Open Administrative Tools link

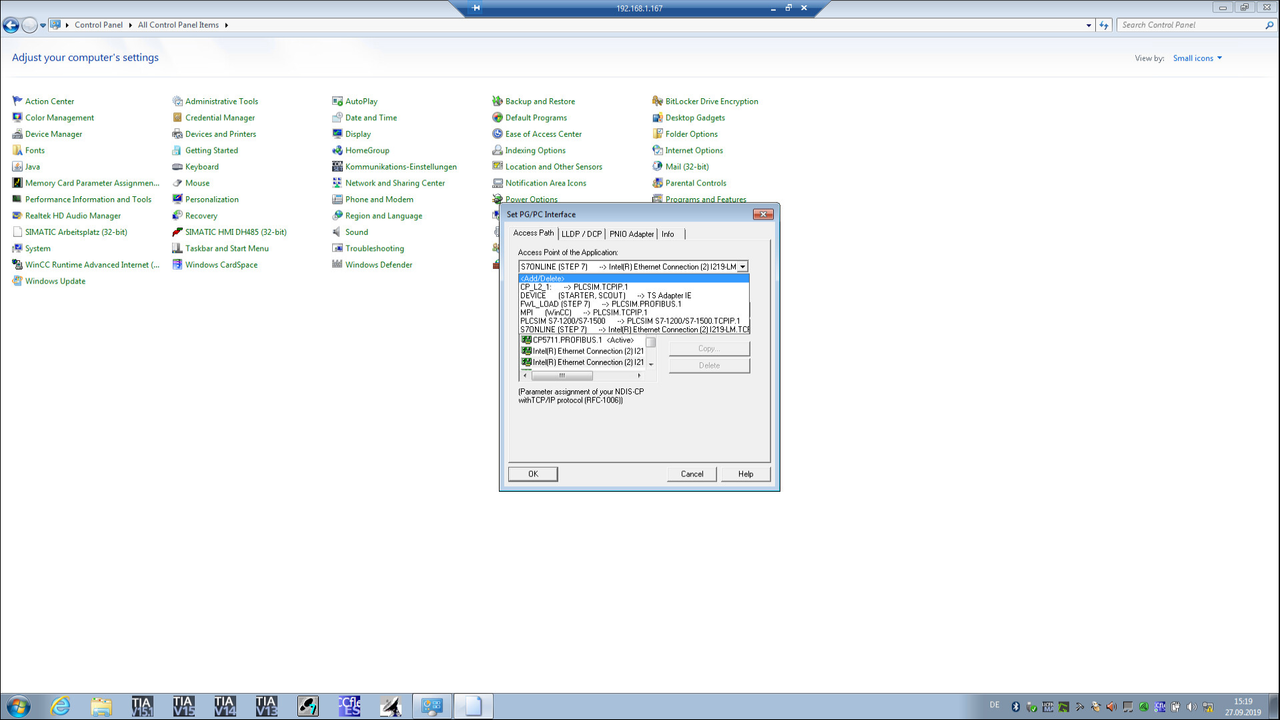coord(215,101)
